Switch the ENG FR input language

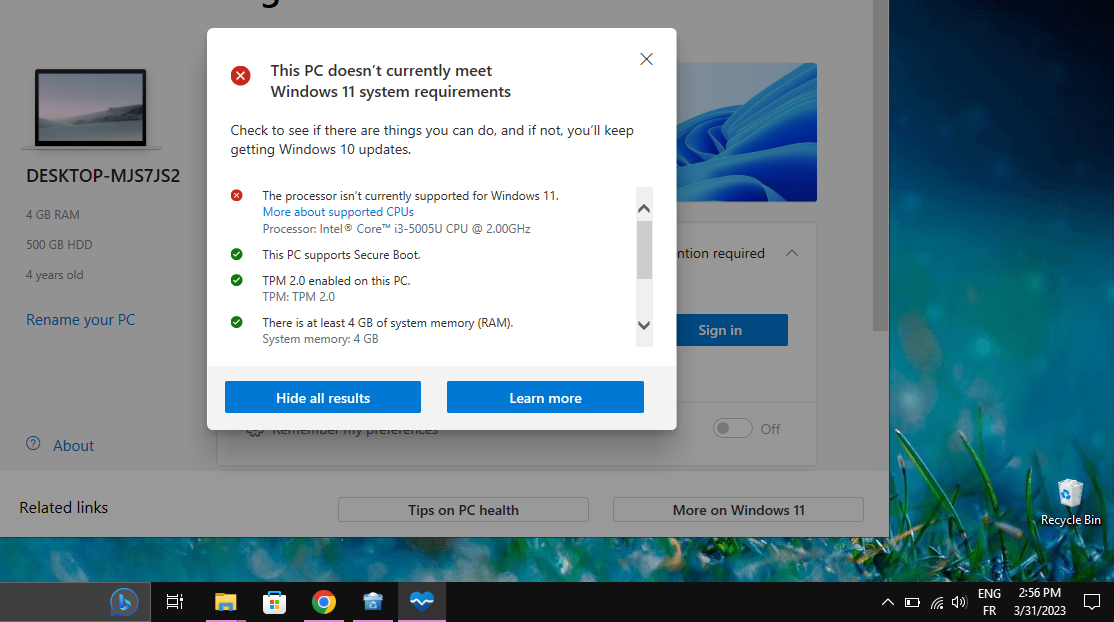point(989,602)
